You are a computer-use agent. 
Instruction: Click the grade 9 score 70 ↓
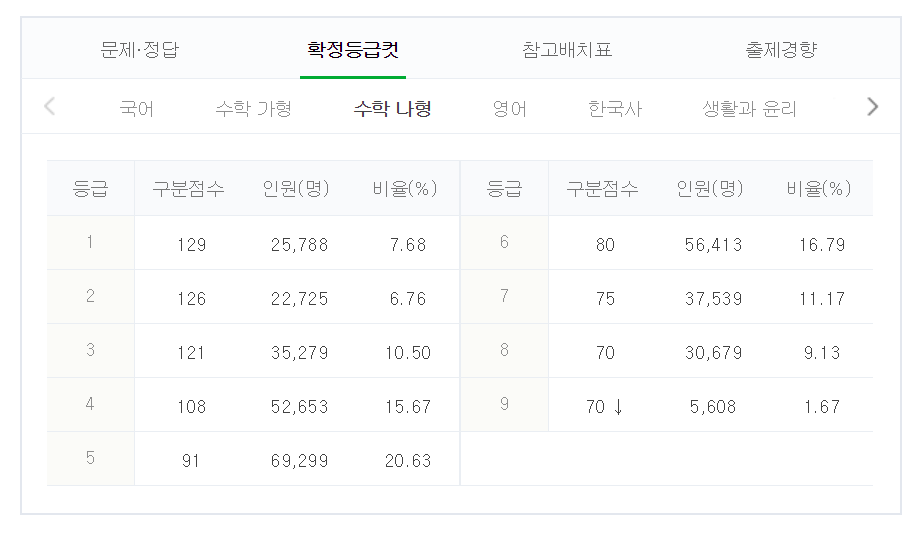[x=605, y=407]
